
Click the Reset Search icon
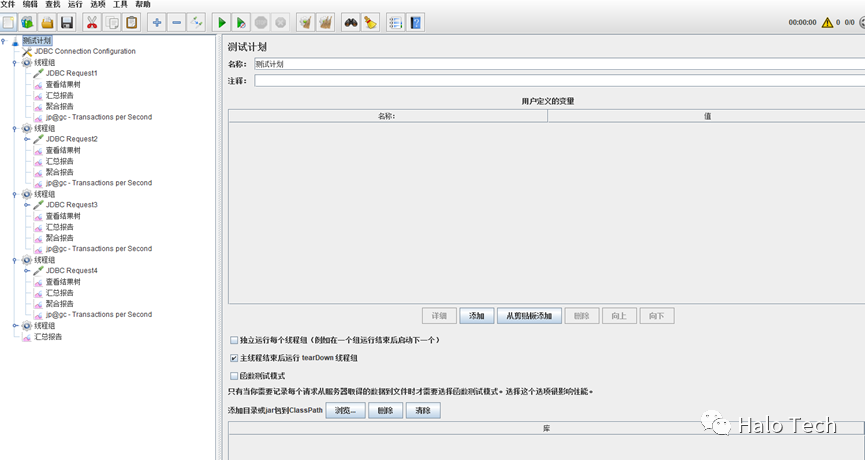click(371, 23)
